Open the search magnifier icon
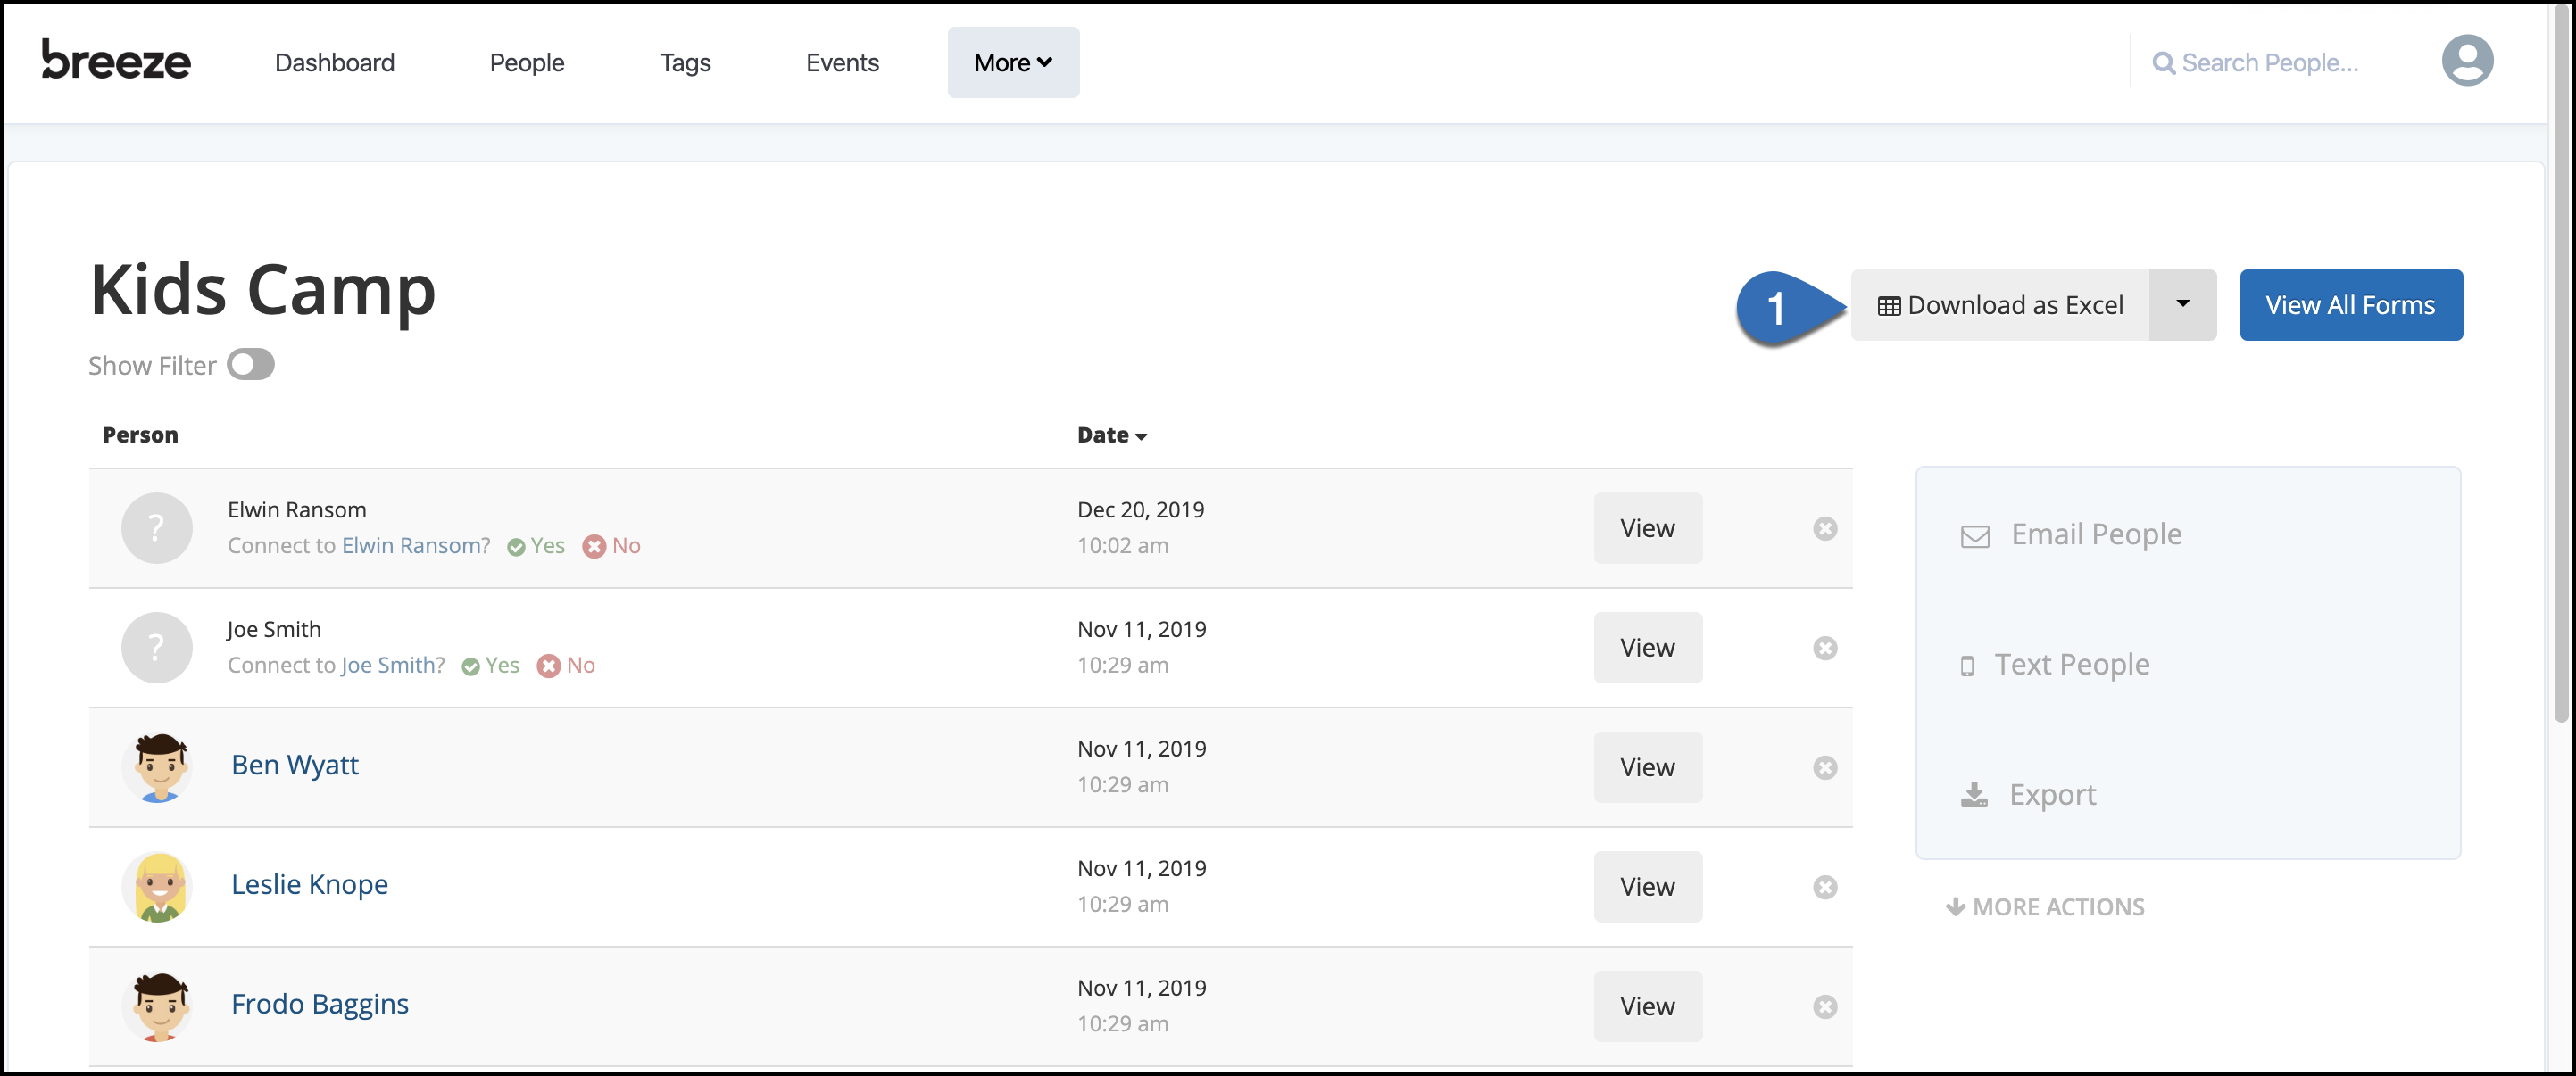 [2164, 62]
